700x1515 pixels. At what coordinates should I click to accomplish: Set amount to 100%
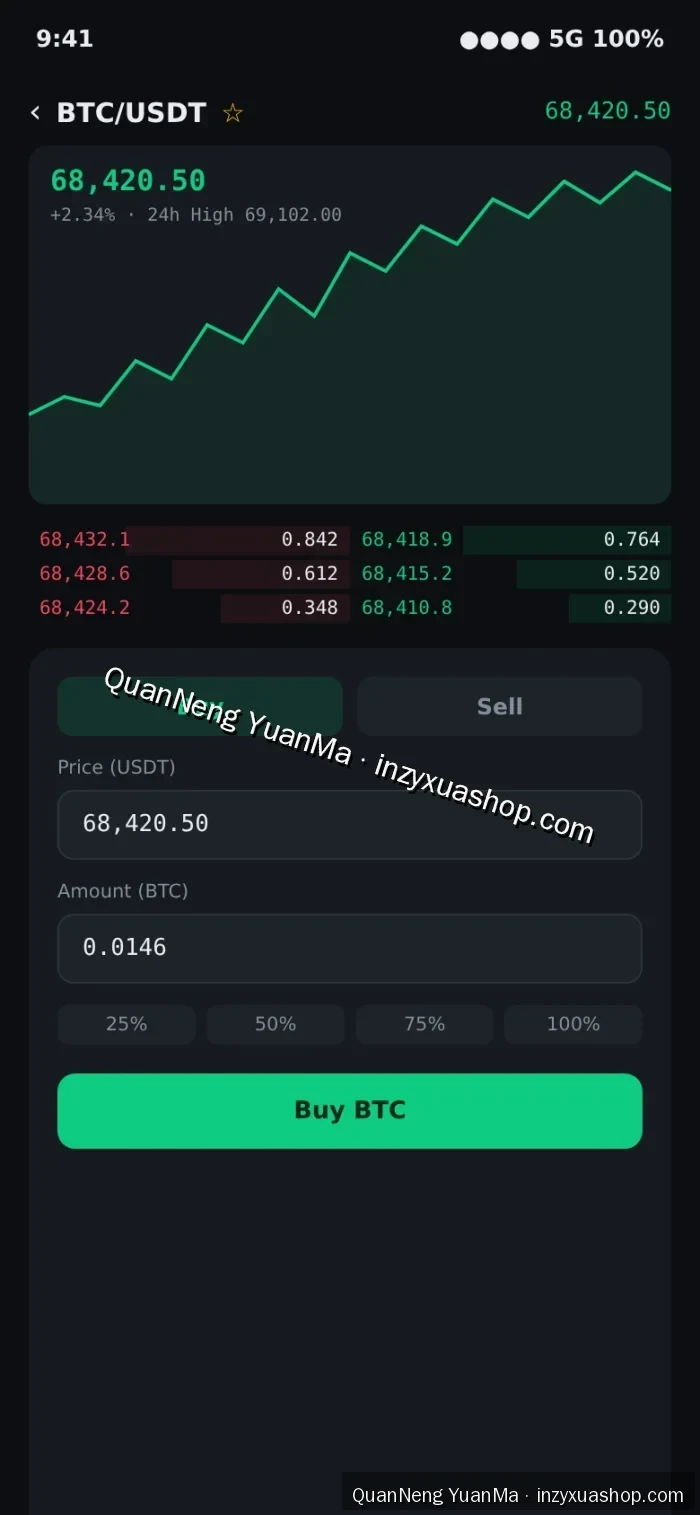(573, 1024)
